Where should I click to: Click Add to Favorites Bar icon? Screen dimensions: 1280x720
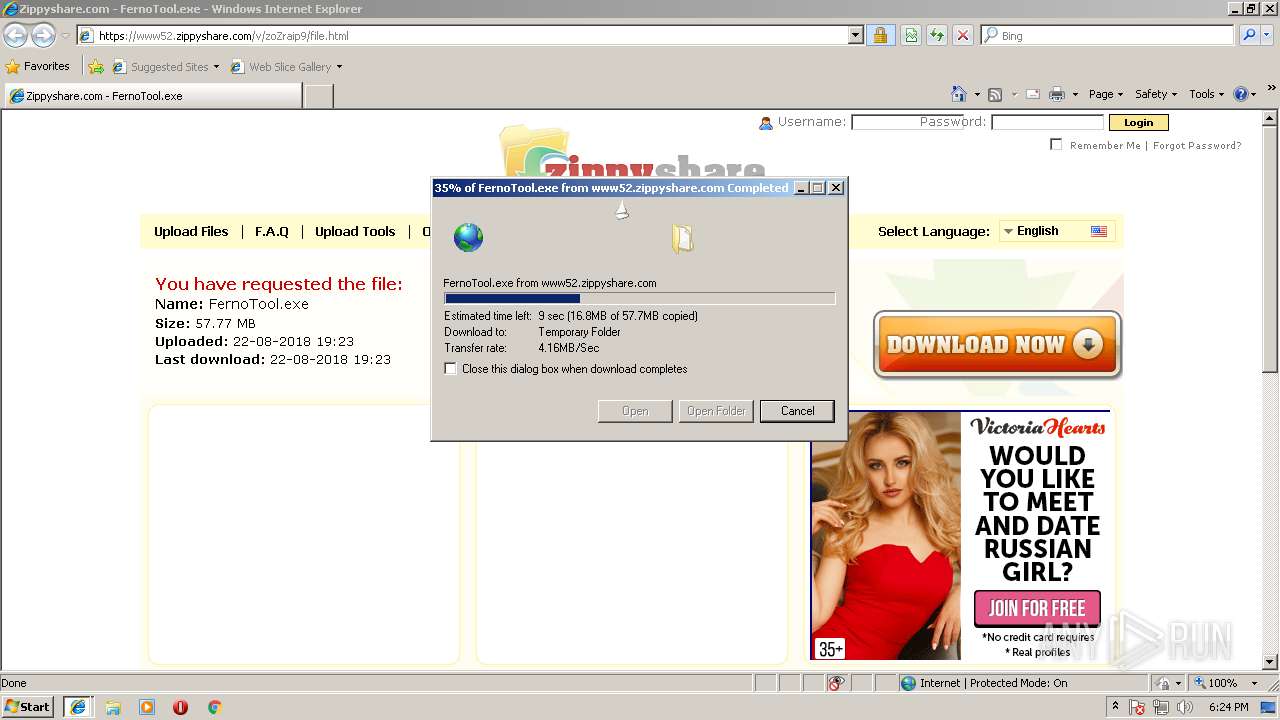pyautogui.click(x=96, y=67)
